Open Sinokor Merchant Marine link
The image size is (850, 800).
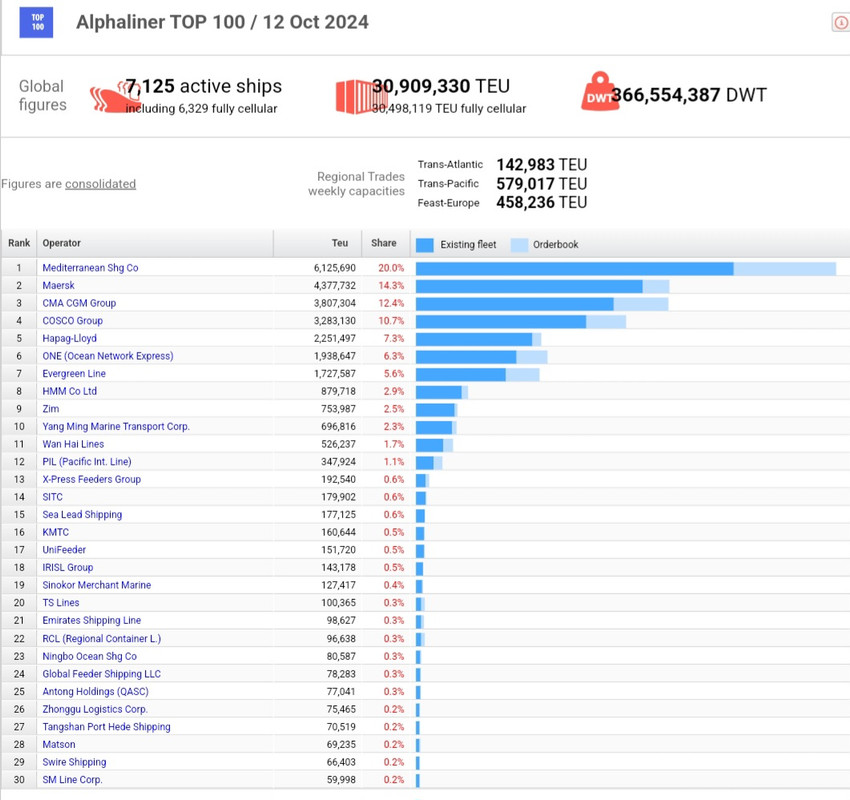pos(96,585)
